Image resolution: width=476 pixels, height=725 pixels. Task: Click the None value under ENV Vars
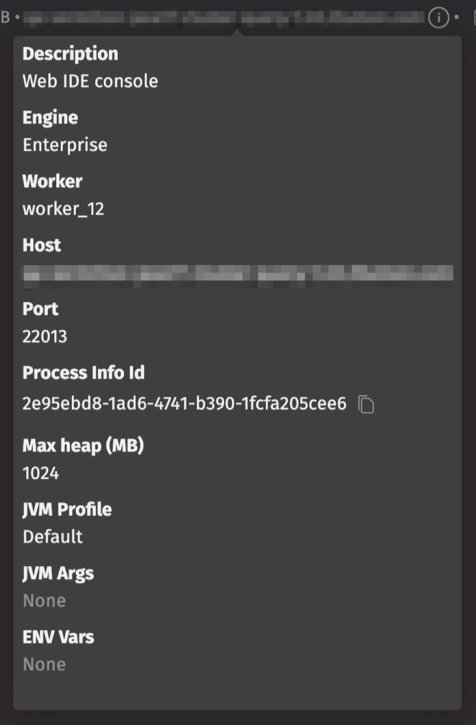[44, 664]
